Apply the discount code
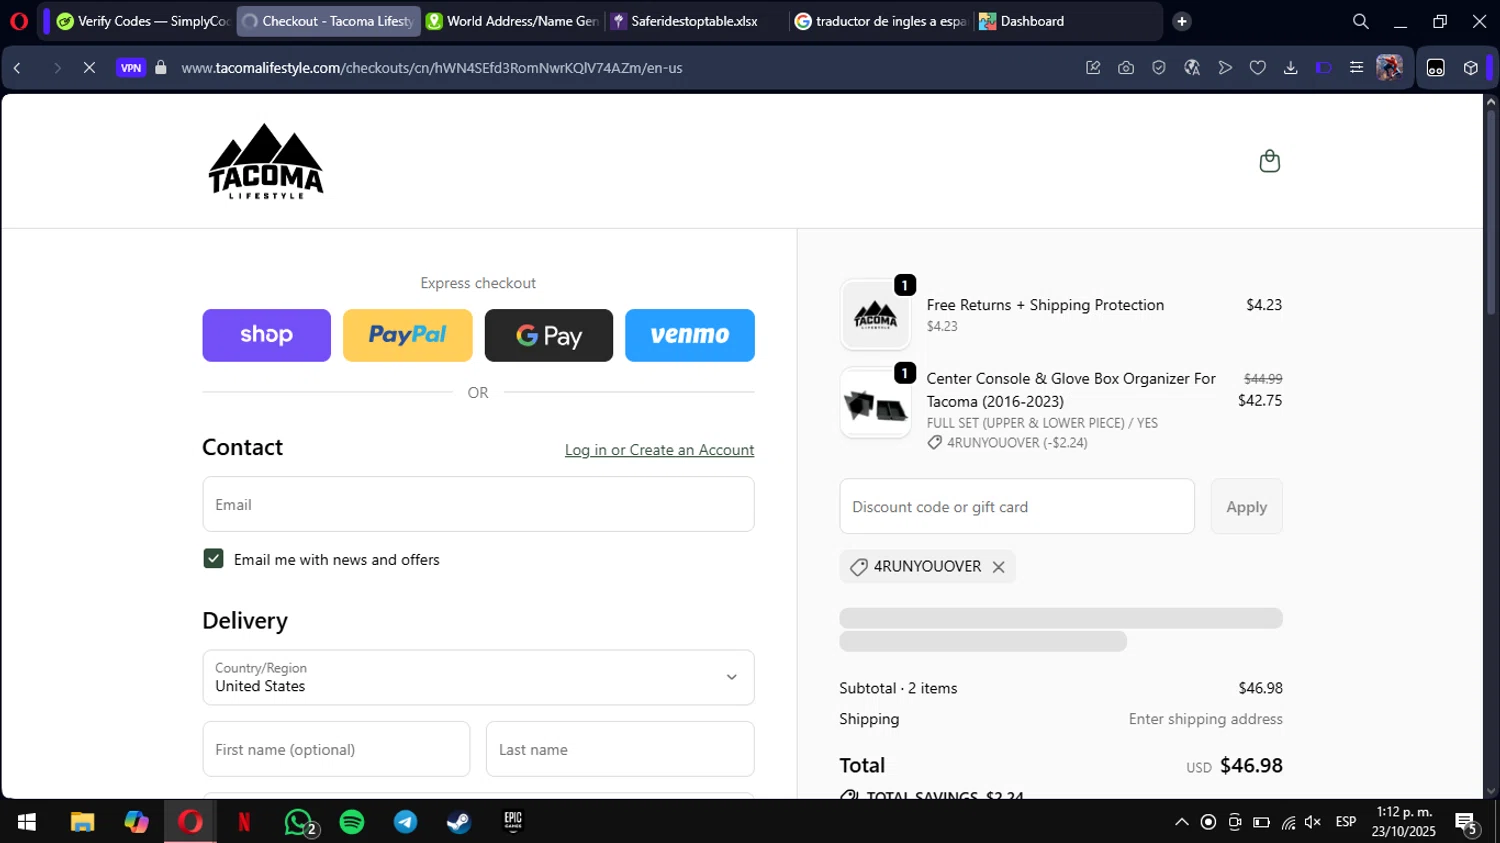The image size is (1500, 843). pyautogui.click(x=1246, y=506)
